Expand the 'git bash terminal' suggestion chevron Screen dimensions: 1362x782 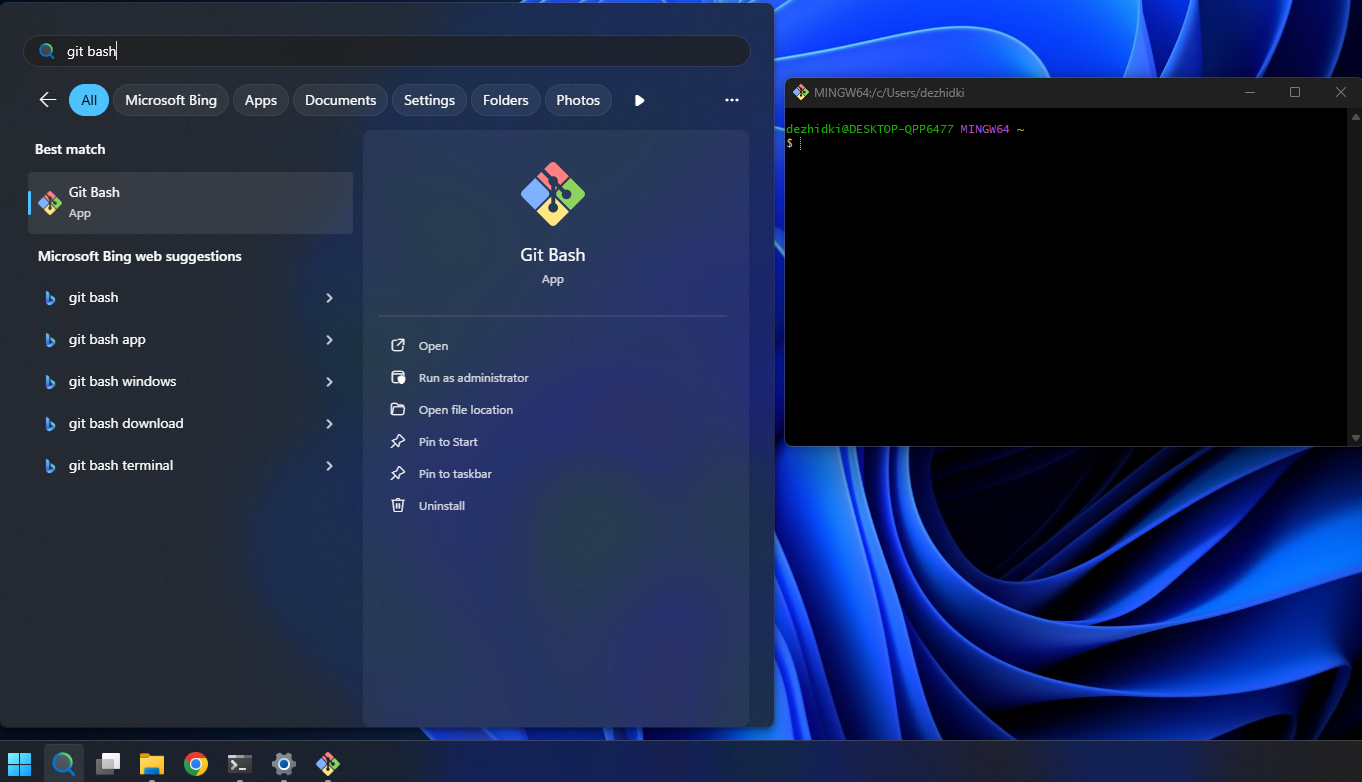(x=329, y=466)
